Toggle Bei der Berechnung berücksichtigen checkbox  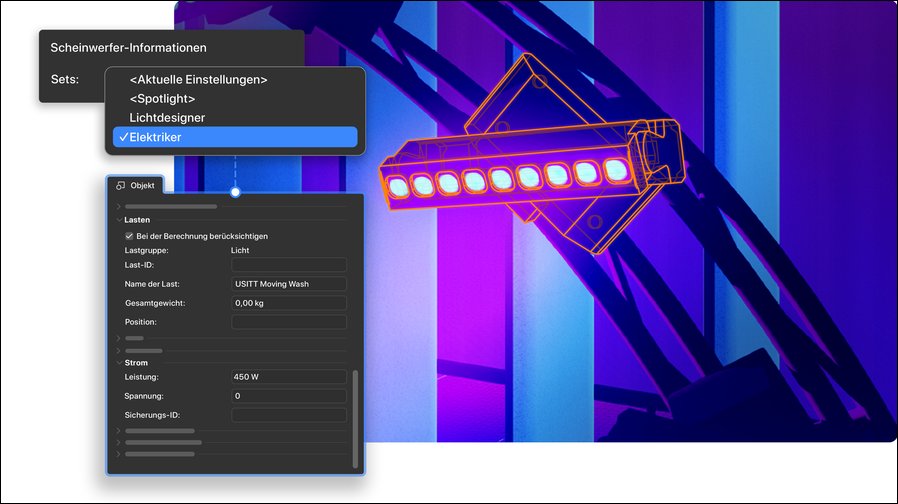pos(129,236)
